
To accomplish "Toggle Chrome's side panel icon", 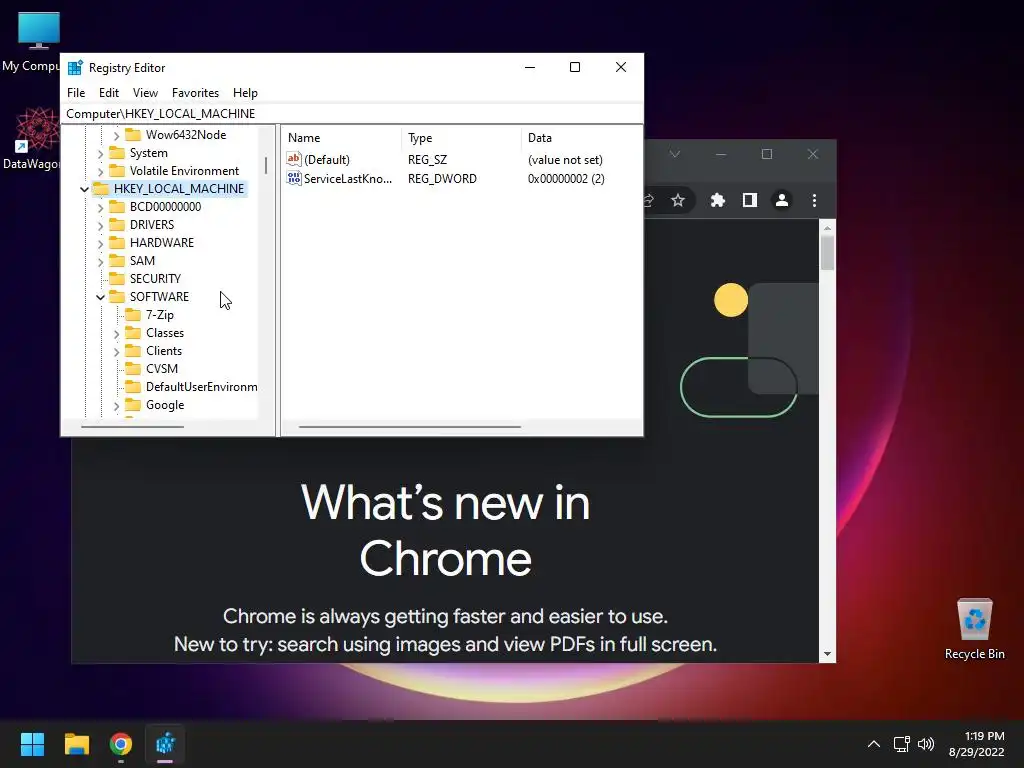I will click(750, 200).
